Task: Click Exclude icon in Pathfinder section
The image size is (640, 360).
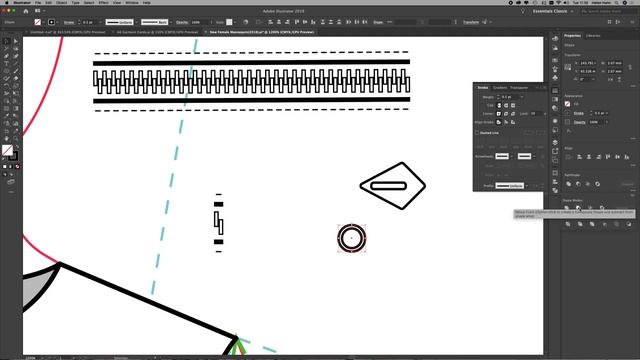Action: tap(598, 184)
